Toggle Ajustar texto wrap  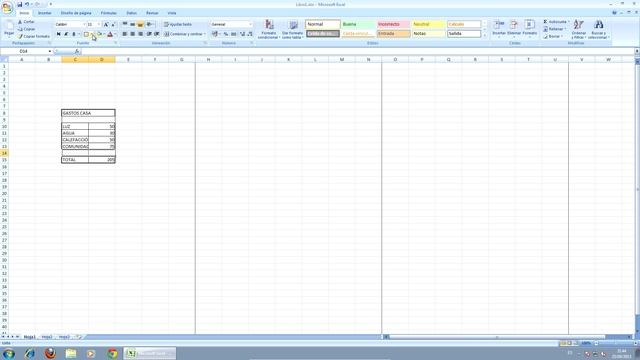(178, 24)
